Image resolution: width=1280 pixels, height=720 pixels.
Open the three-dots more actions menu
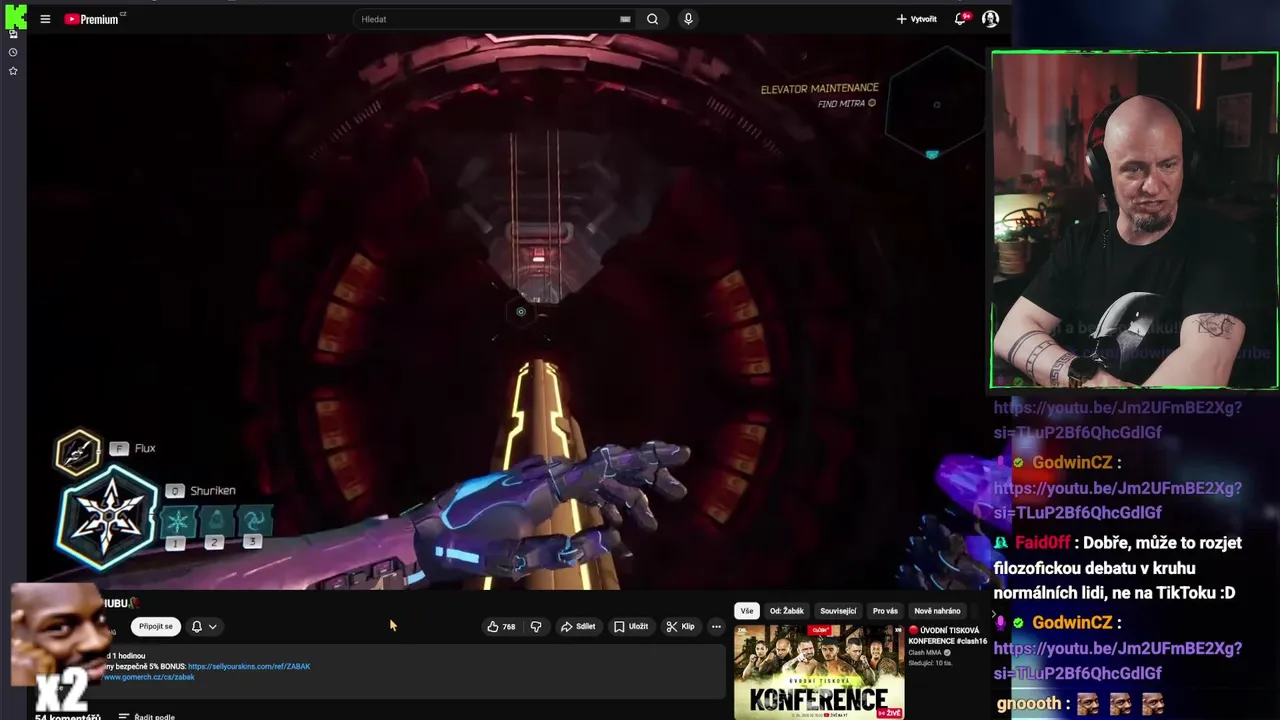point(716,626)
